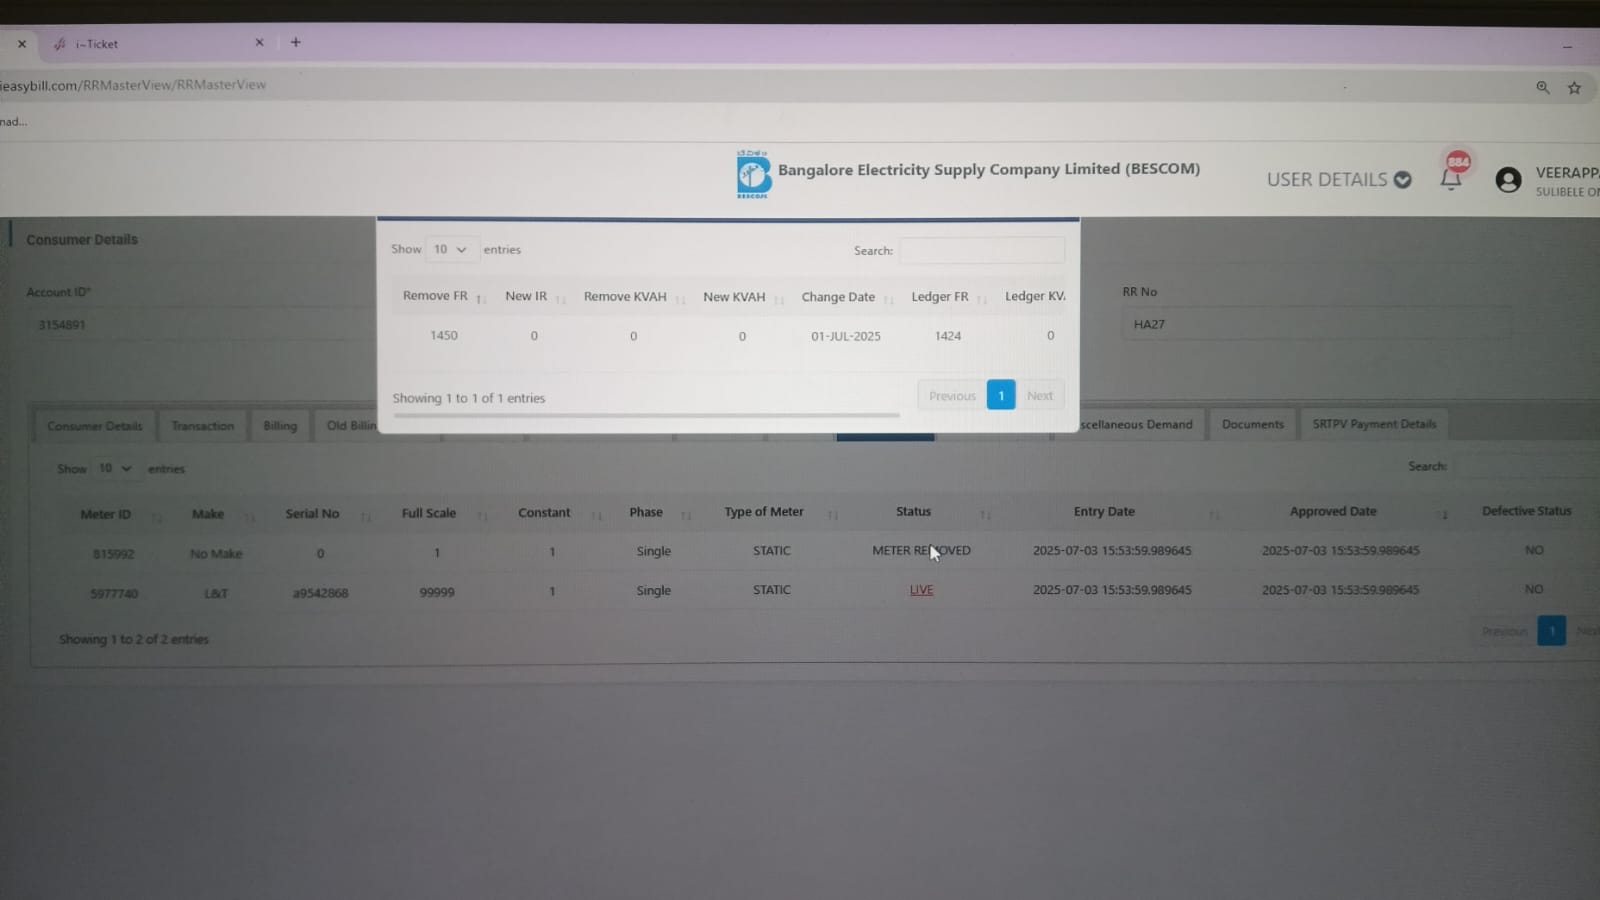Screen dimensions: 1600x900
Task: Select the Miscellaneous Demand tab
Action: point(1138,425)
